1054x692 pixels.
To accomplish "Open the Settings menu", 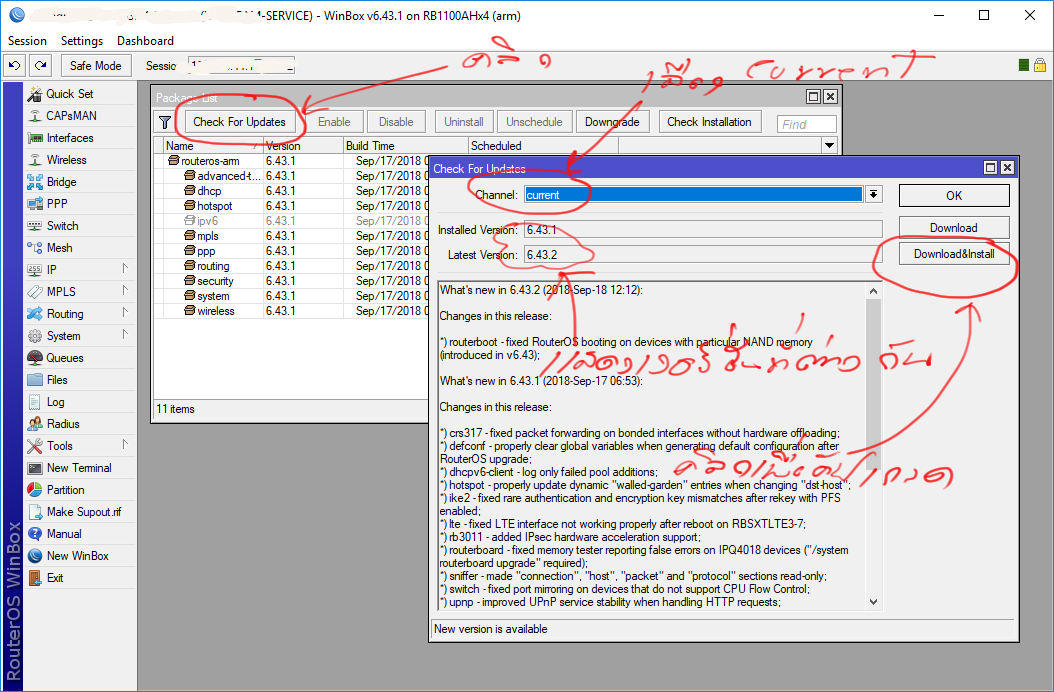I will click(82, 41).
